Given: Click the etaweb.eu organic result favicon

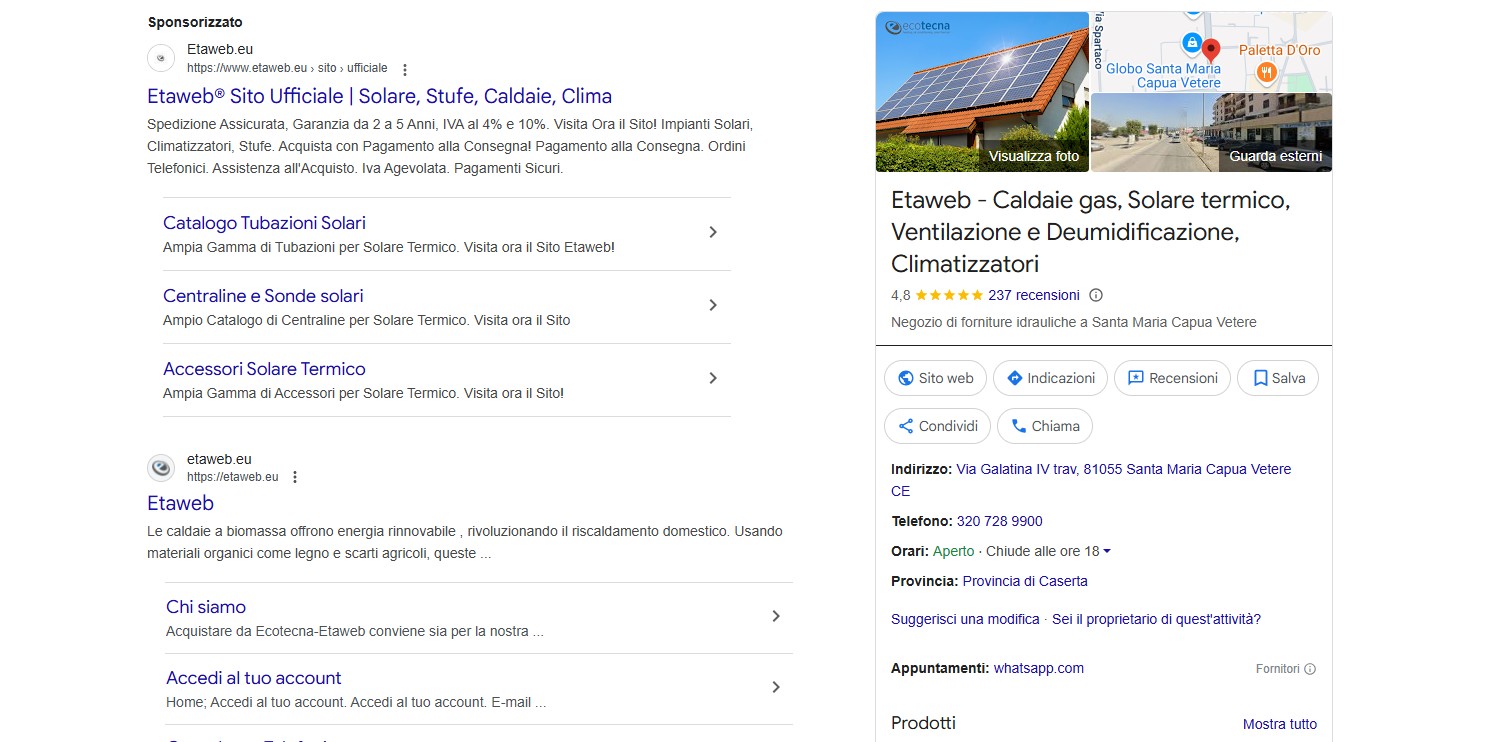Looking at the screenshot, I should pyautogui.click(x=161, y=467).
